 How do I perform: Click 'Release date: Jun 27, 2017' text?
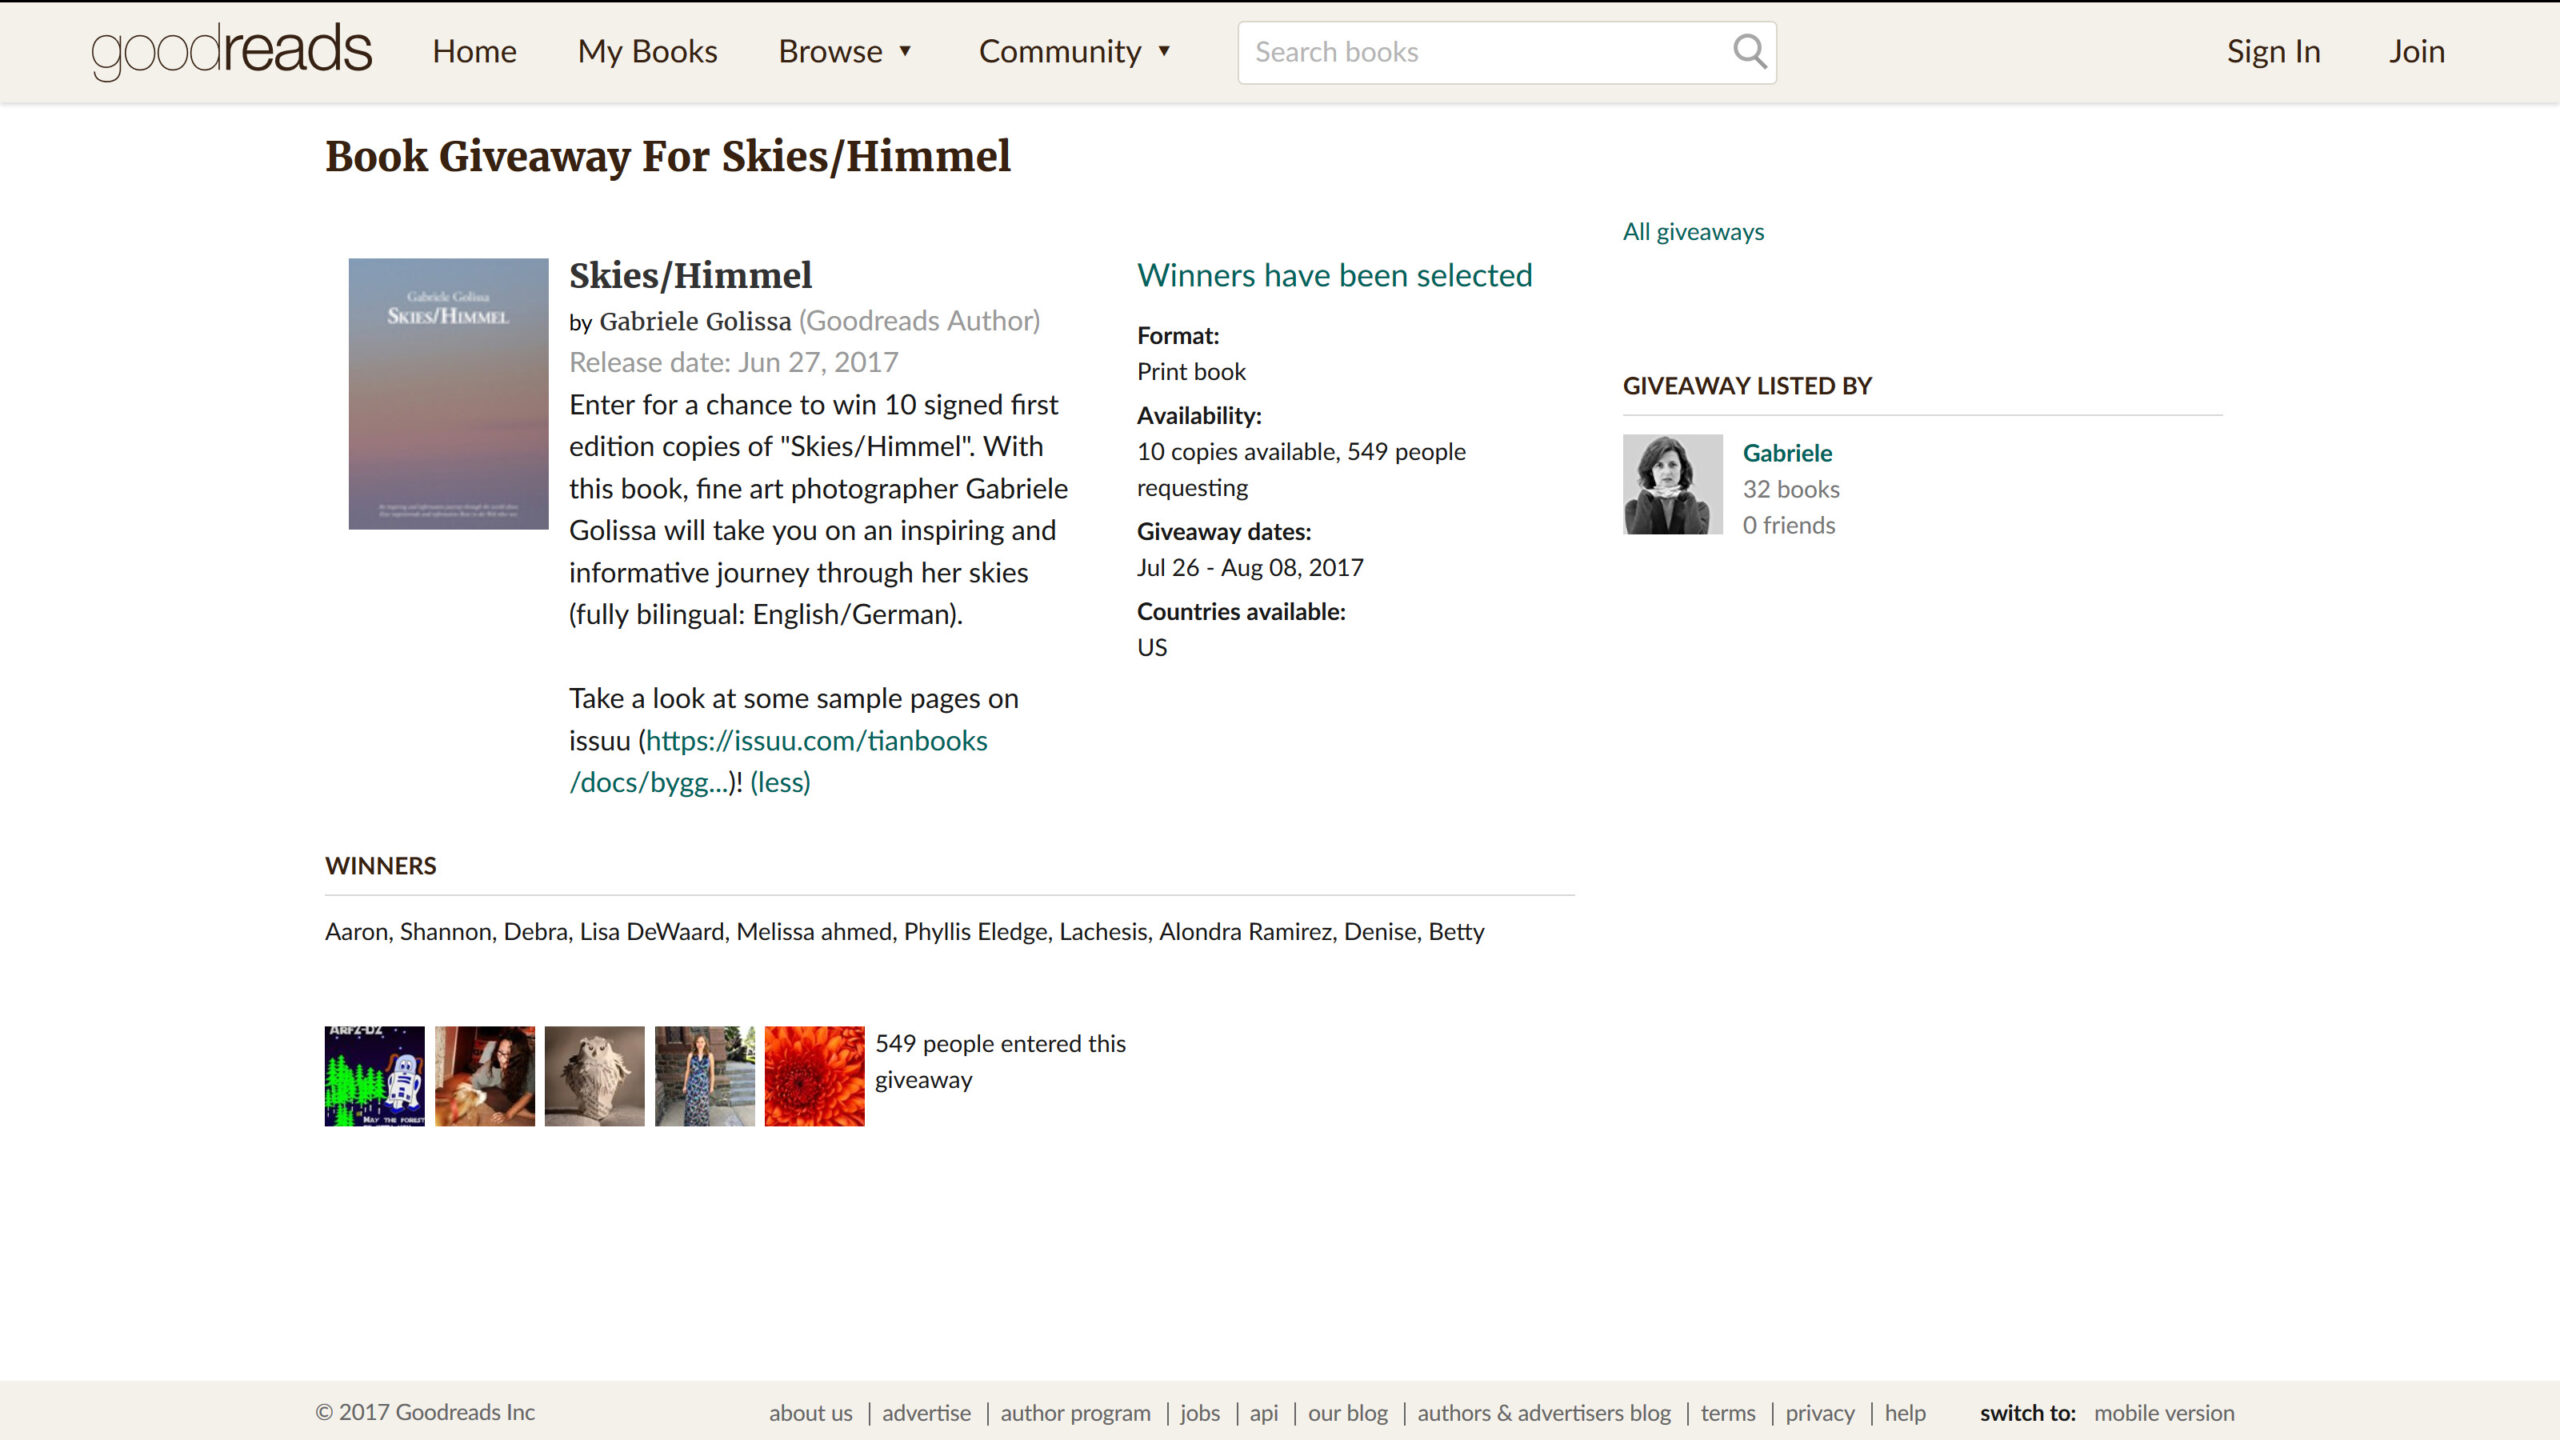pyautogui.click(x=733, y=362)
